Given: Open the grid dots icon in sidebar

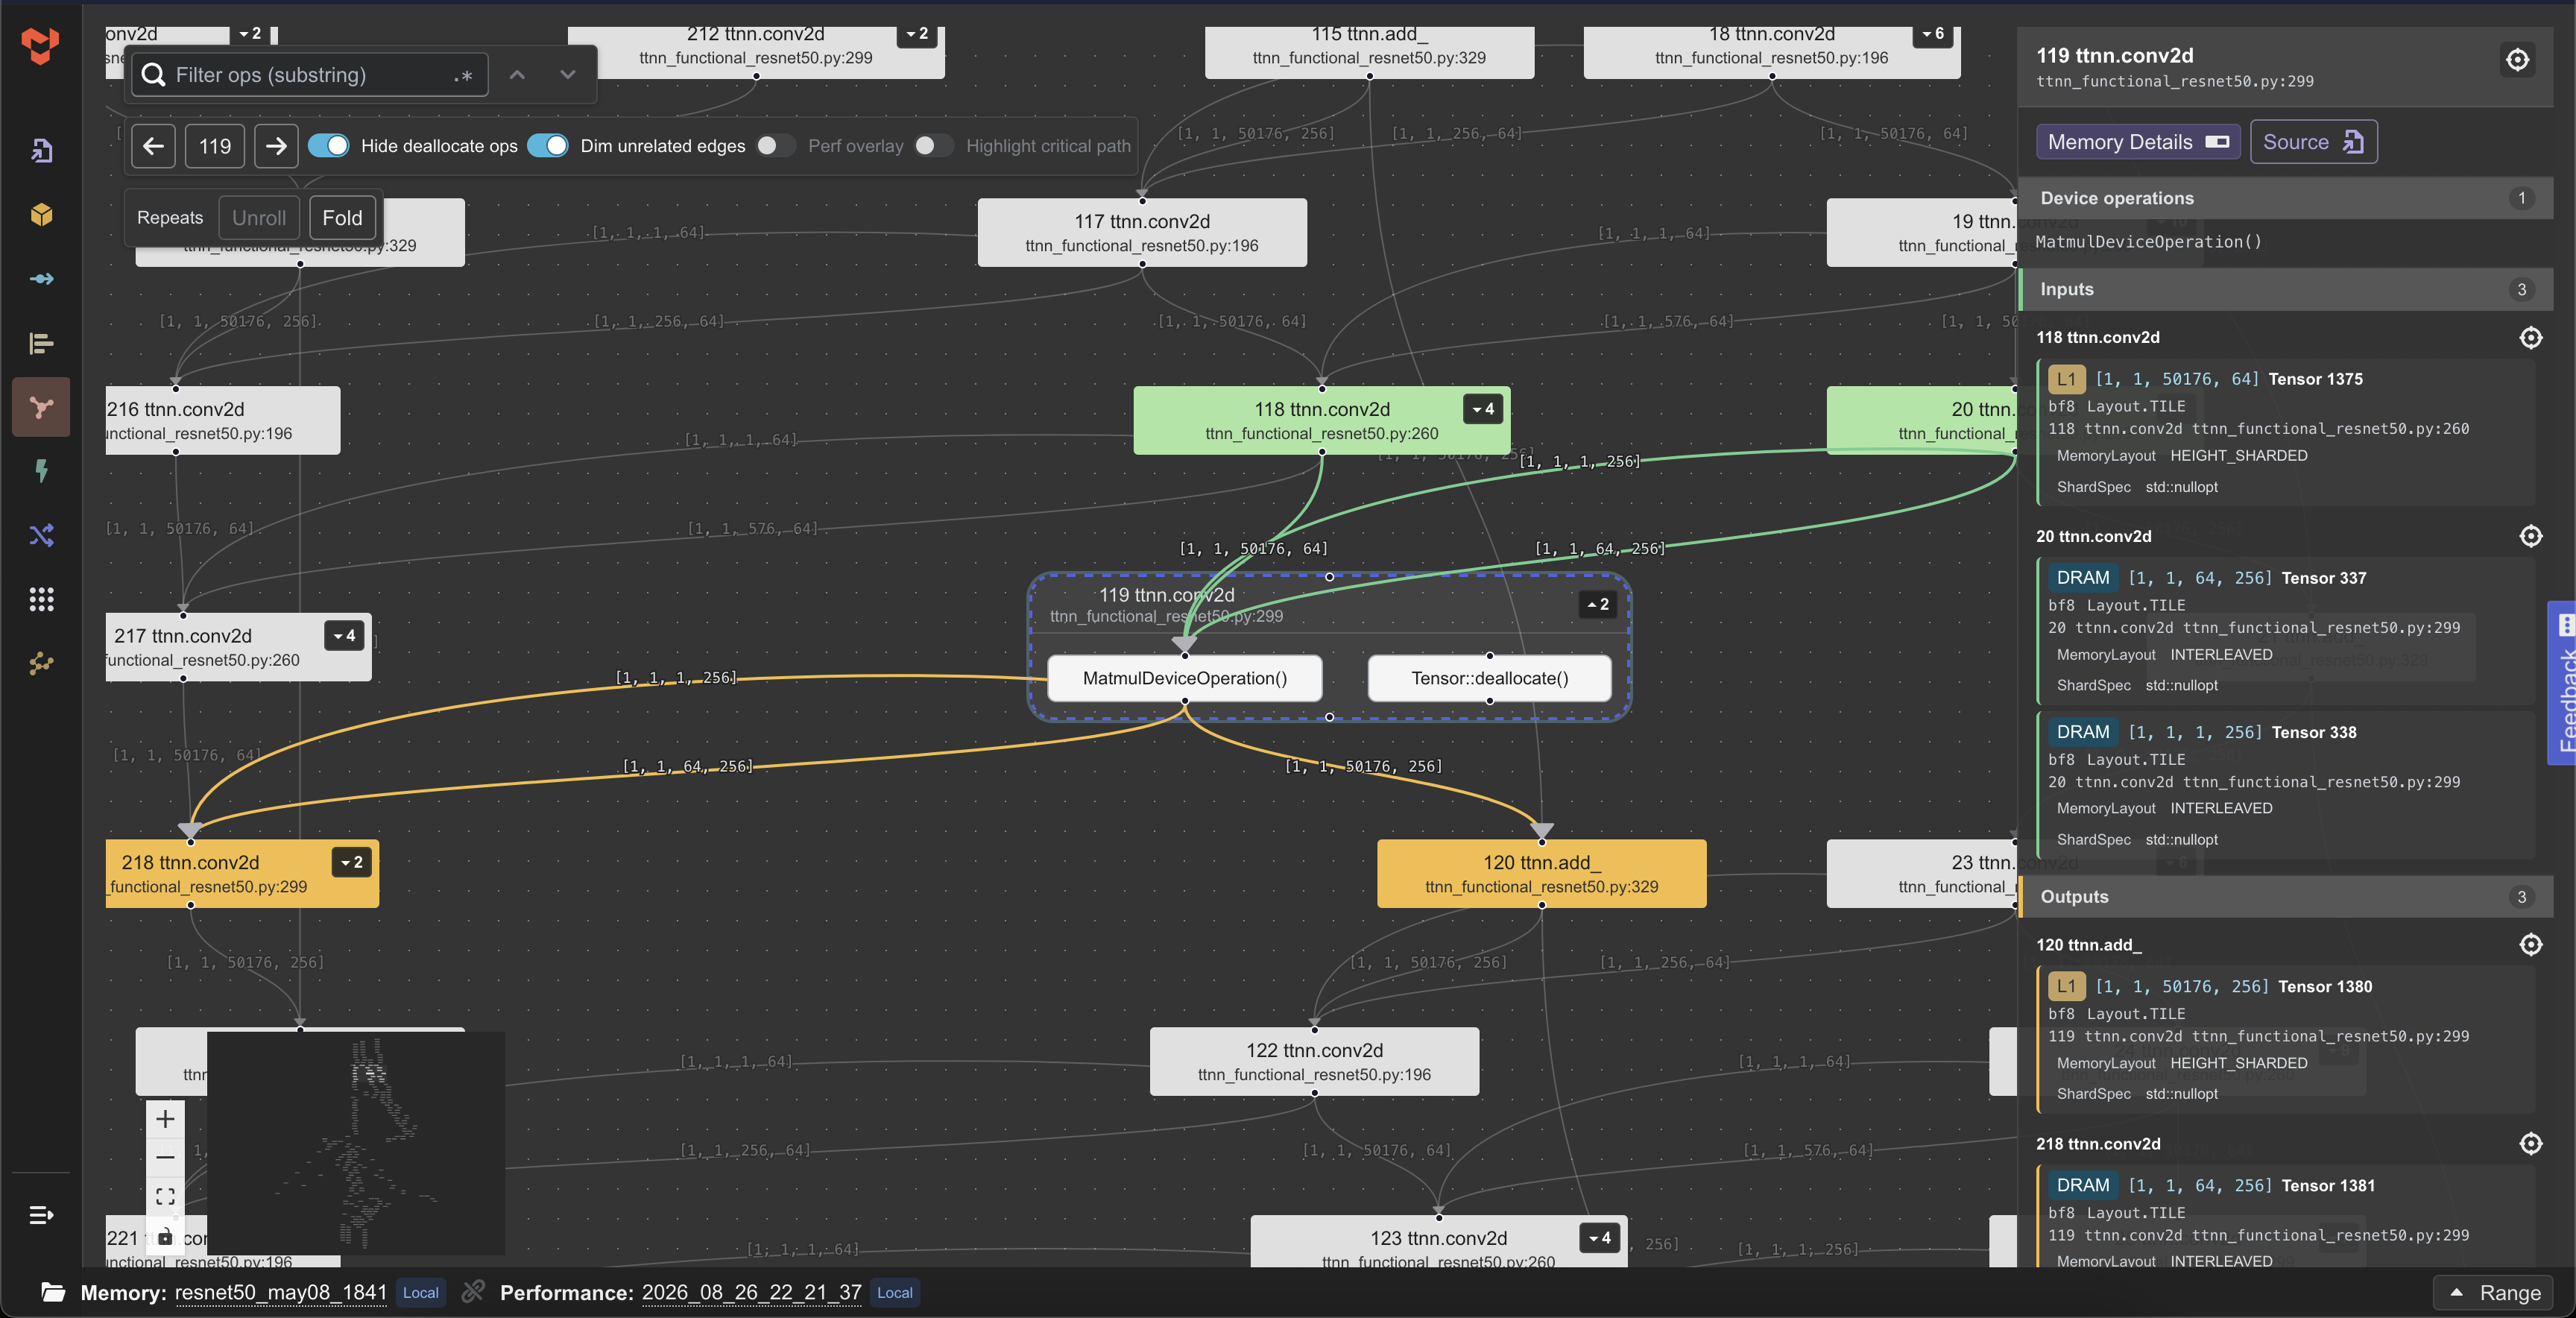Looking at the screenshot, I should click(41, 599).
